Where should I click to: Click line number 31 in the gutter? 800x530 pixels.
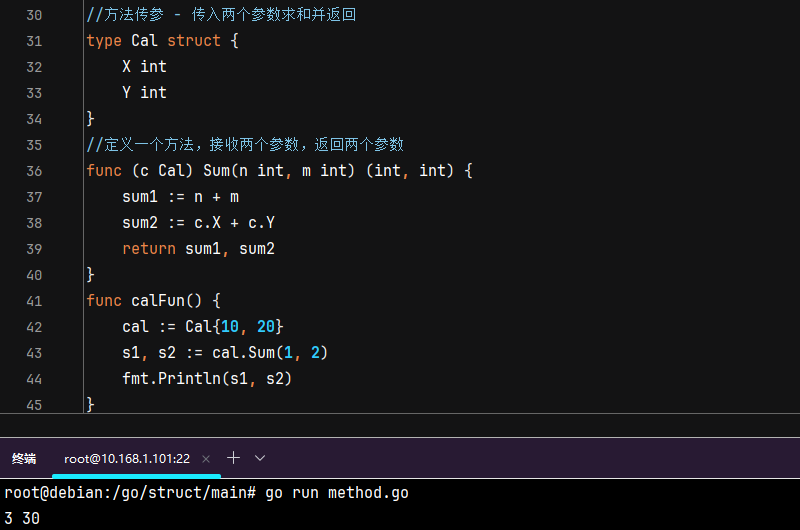click(33, 41)
